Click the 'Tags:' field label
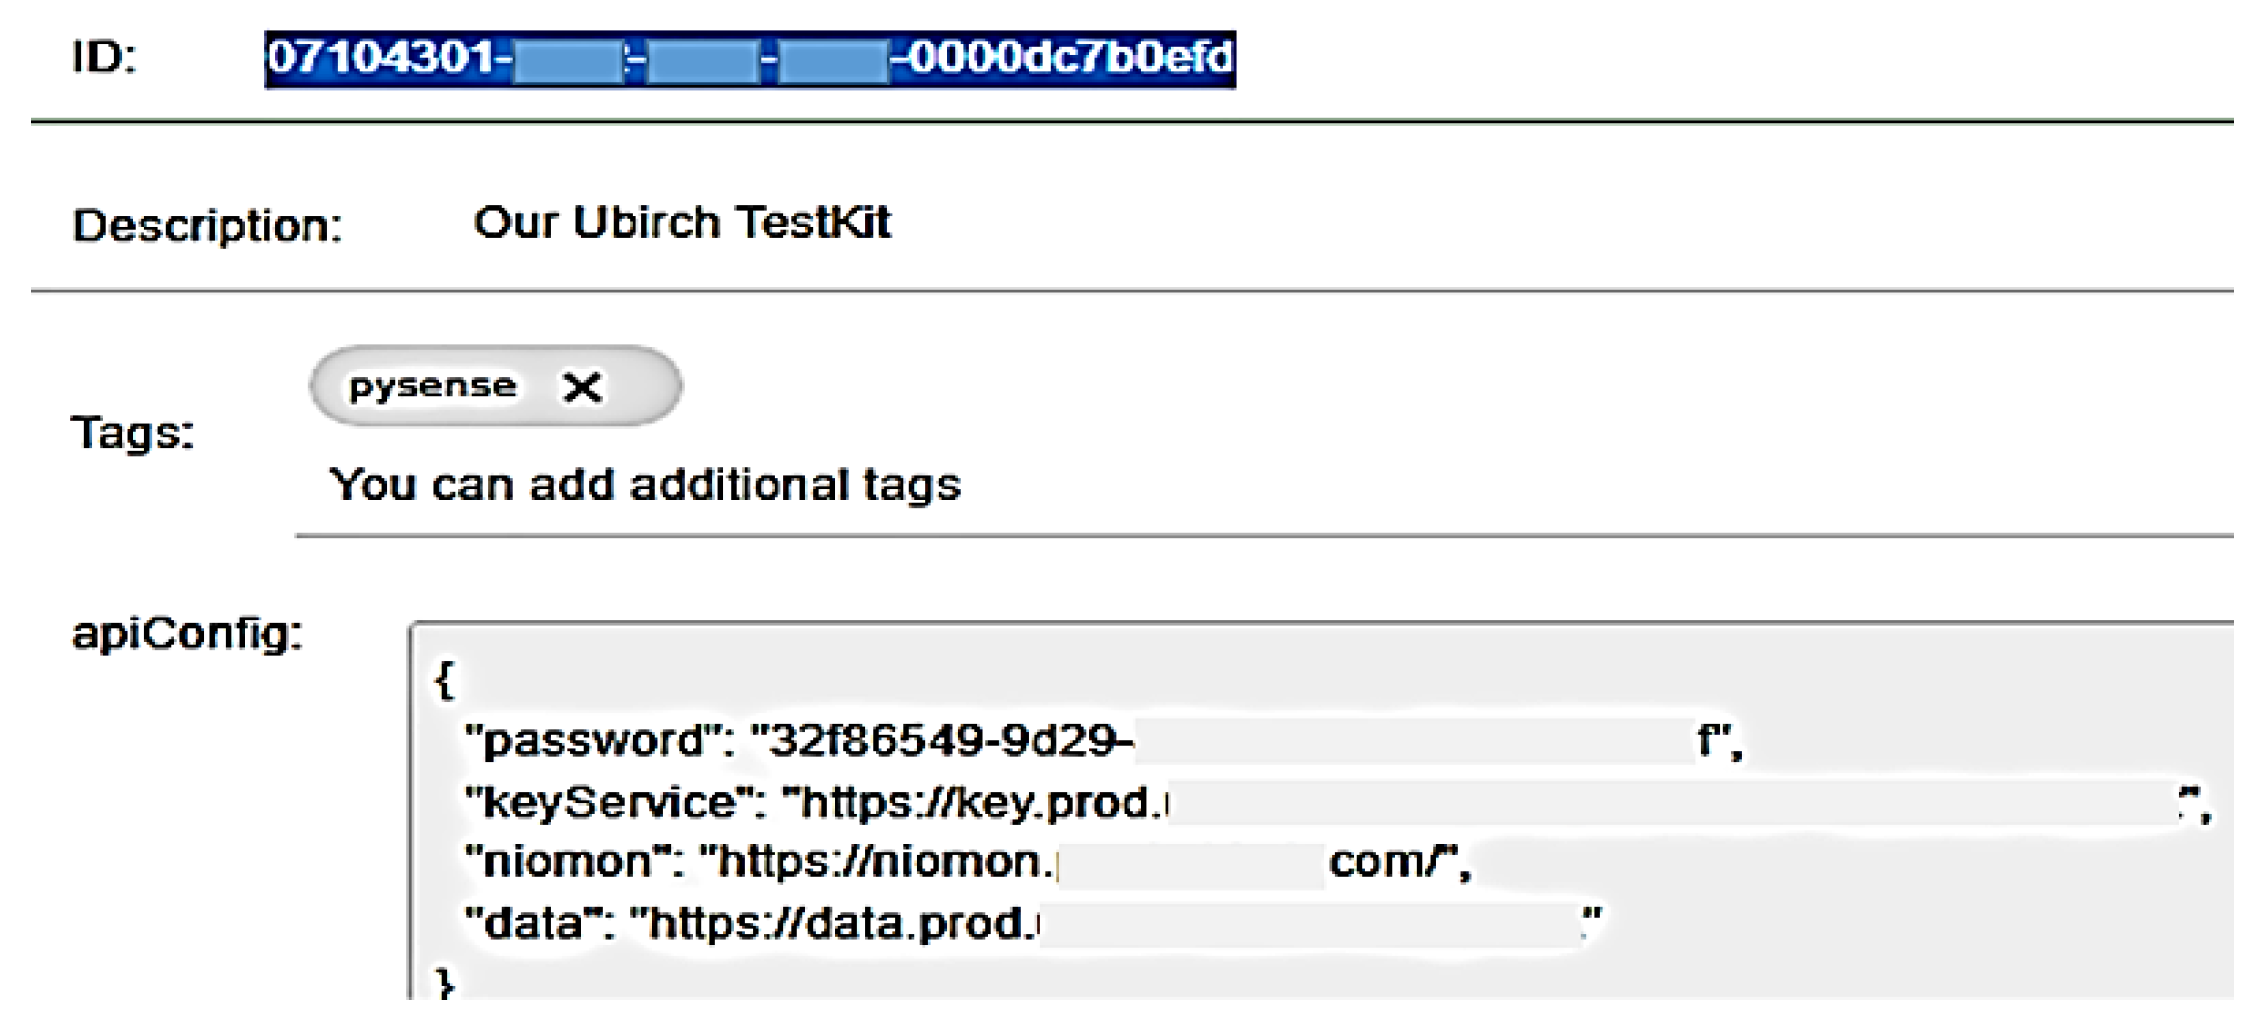Screen dimensions: 2255x1022 coord(132,434)
